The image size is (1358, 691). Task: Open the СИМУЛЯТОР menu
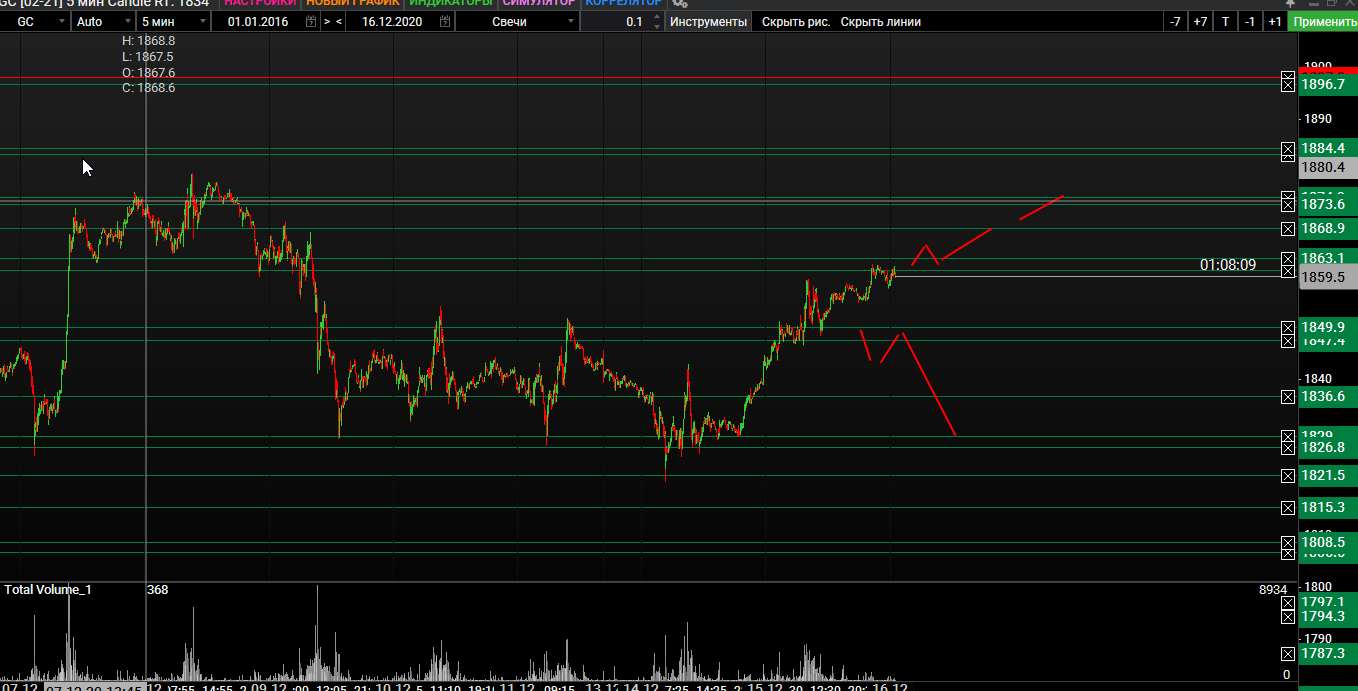pos(539,3)
